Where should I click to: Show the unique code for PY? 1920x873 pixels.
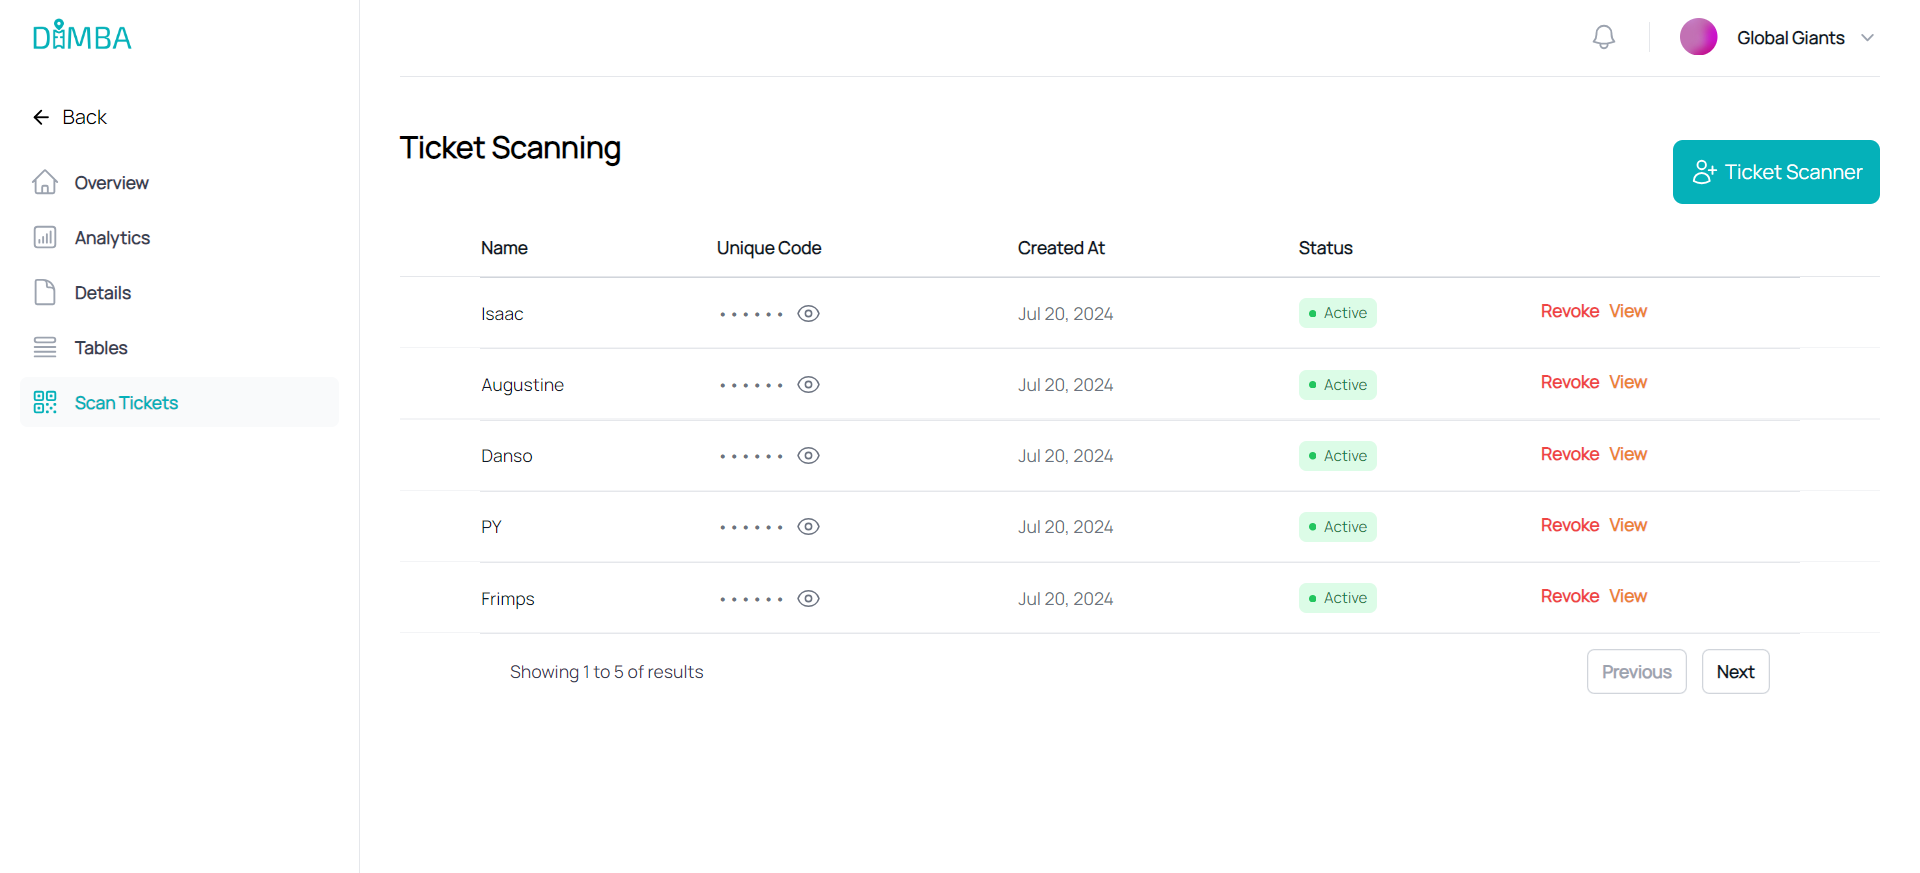coord(808,527)
